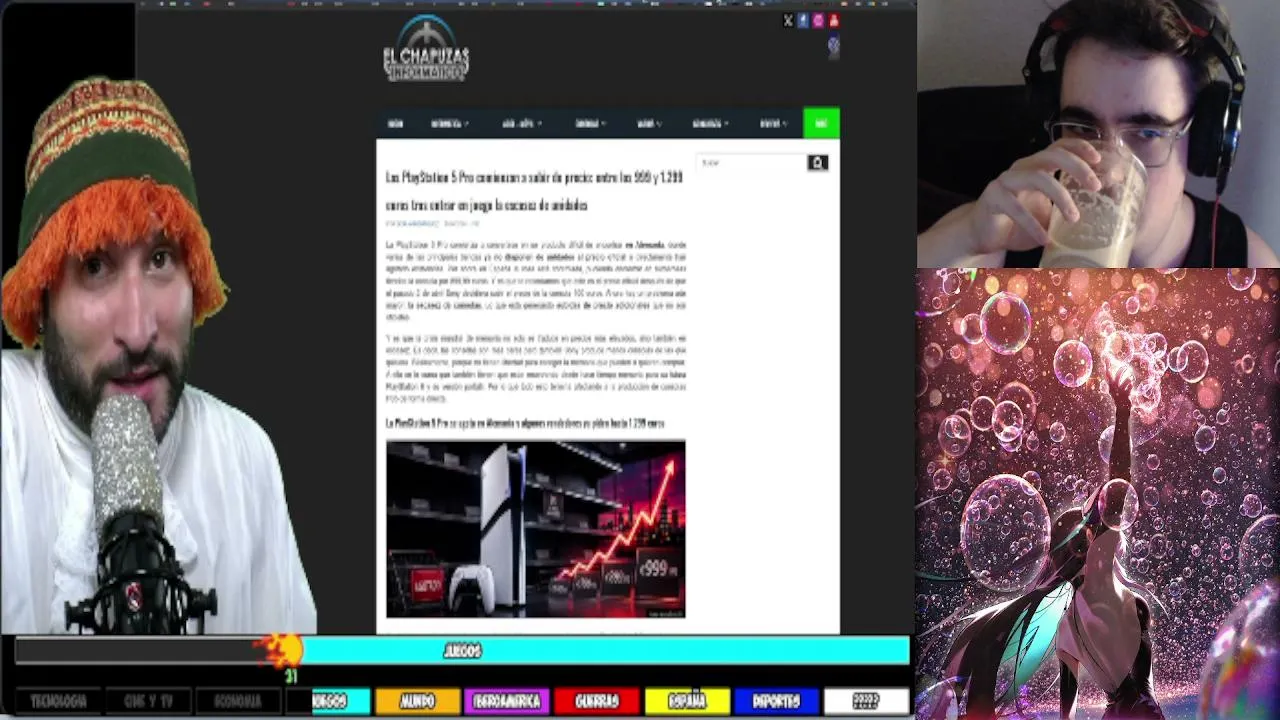Open the PlayStation 5 Pro article headline
Image resolution: width=1280 pixels, height=720 pixels.
pyautogui.click(x=534, y=191)
